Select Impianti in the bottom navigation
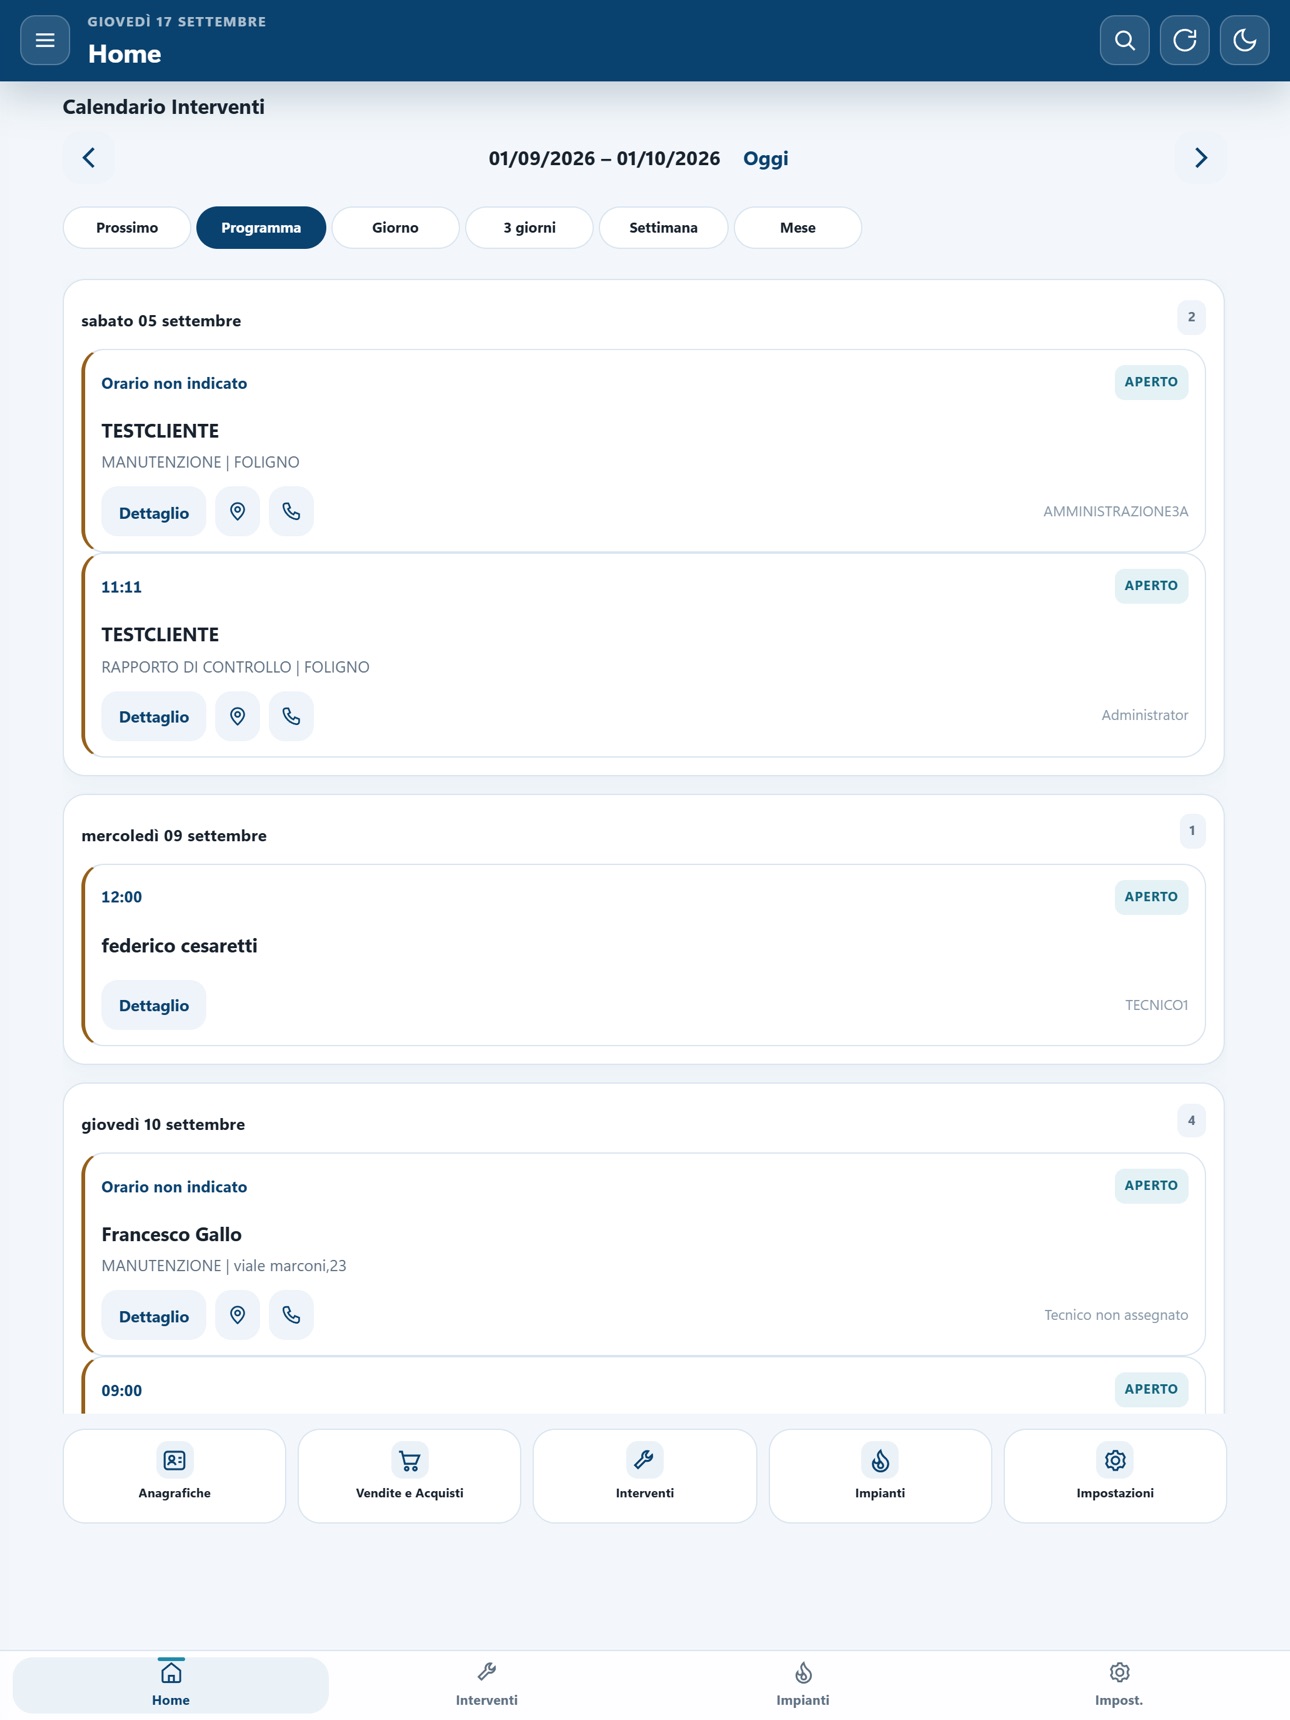Viewport: 1290px width, 1720px height. 803,1685
